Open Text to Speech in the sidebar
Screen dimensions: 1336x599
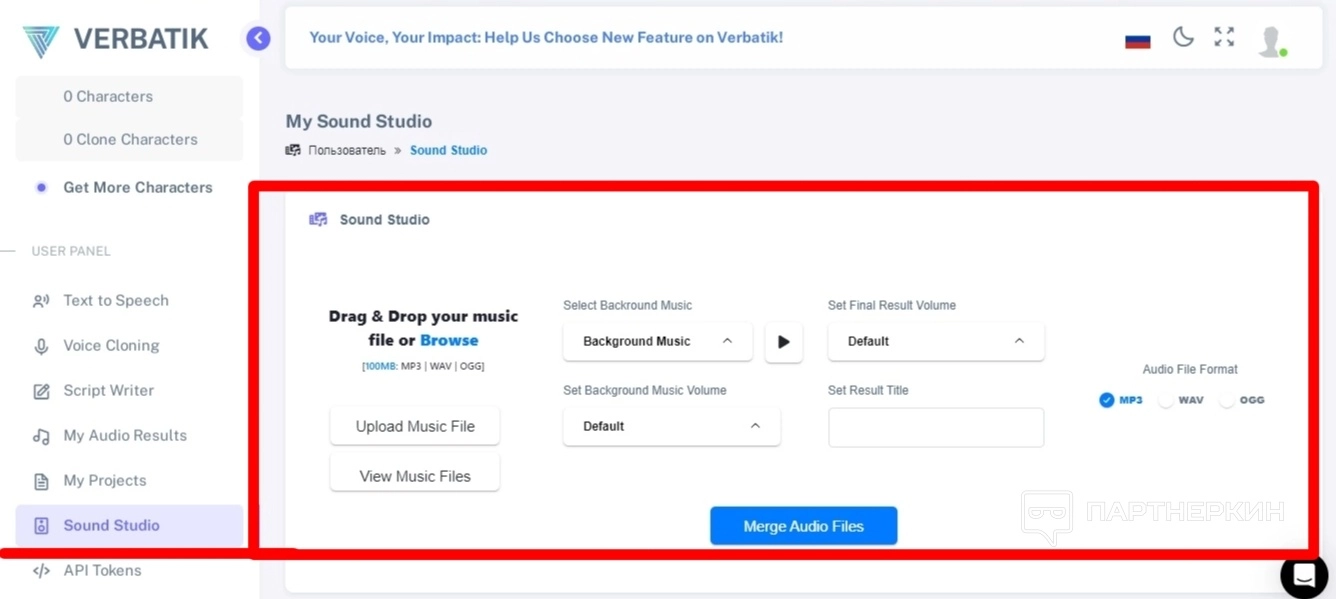115,300
